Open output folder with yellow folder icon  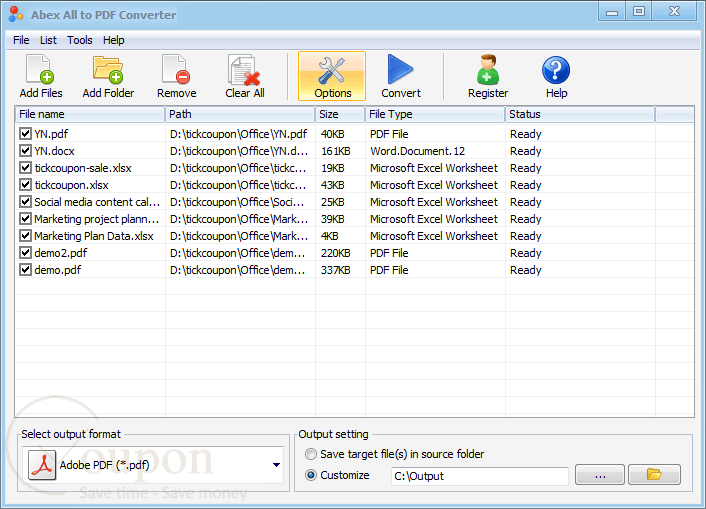[654, 474]
